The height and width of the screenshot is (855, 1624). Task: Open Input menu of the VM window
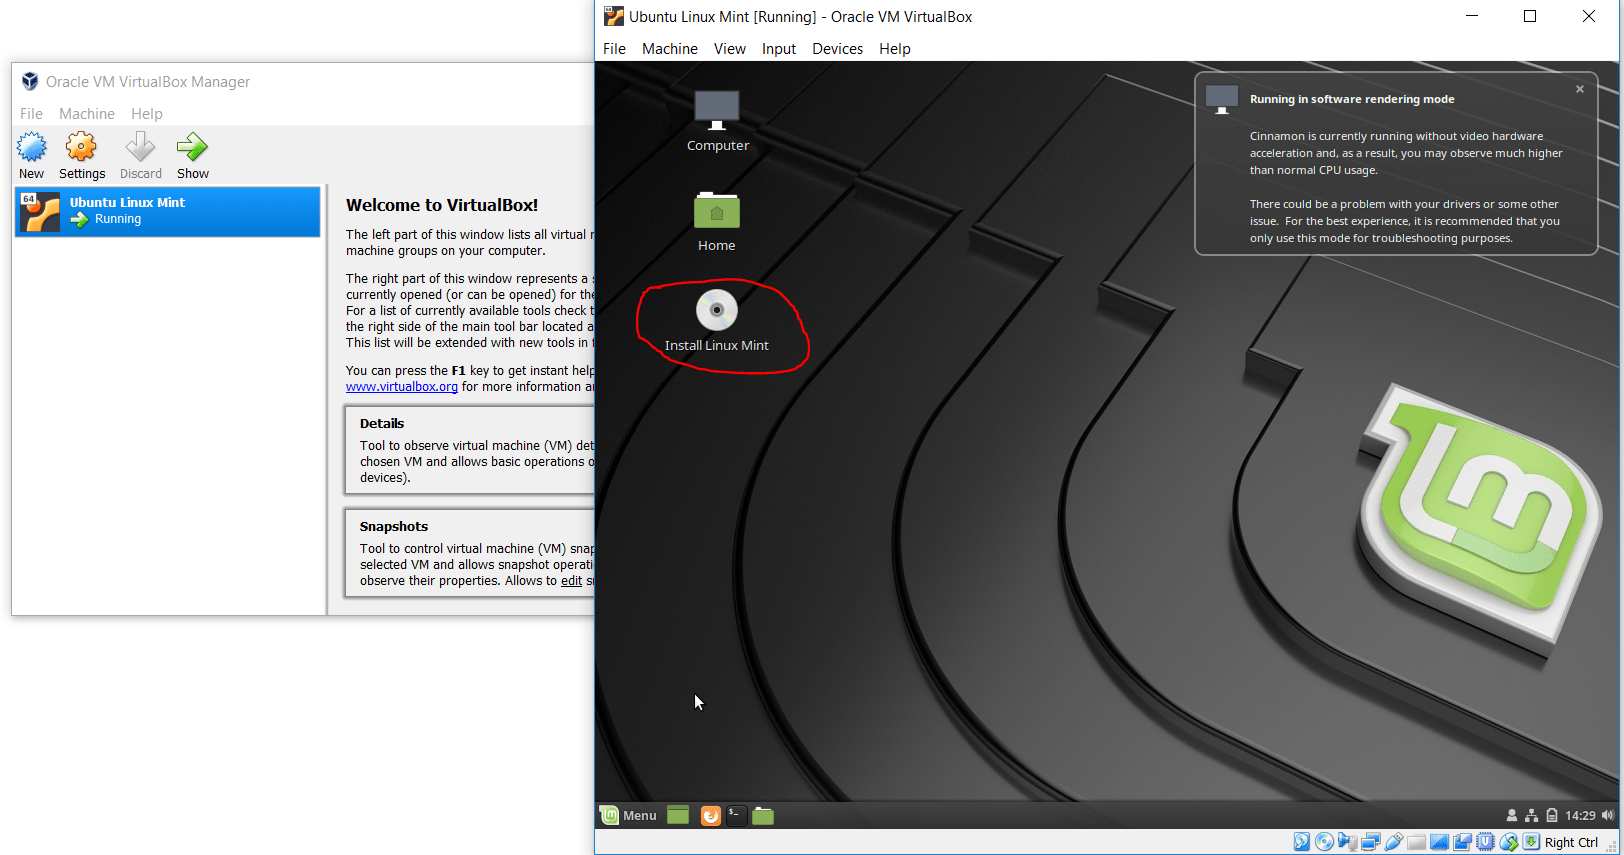(779, 49)
